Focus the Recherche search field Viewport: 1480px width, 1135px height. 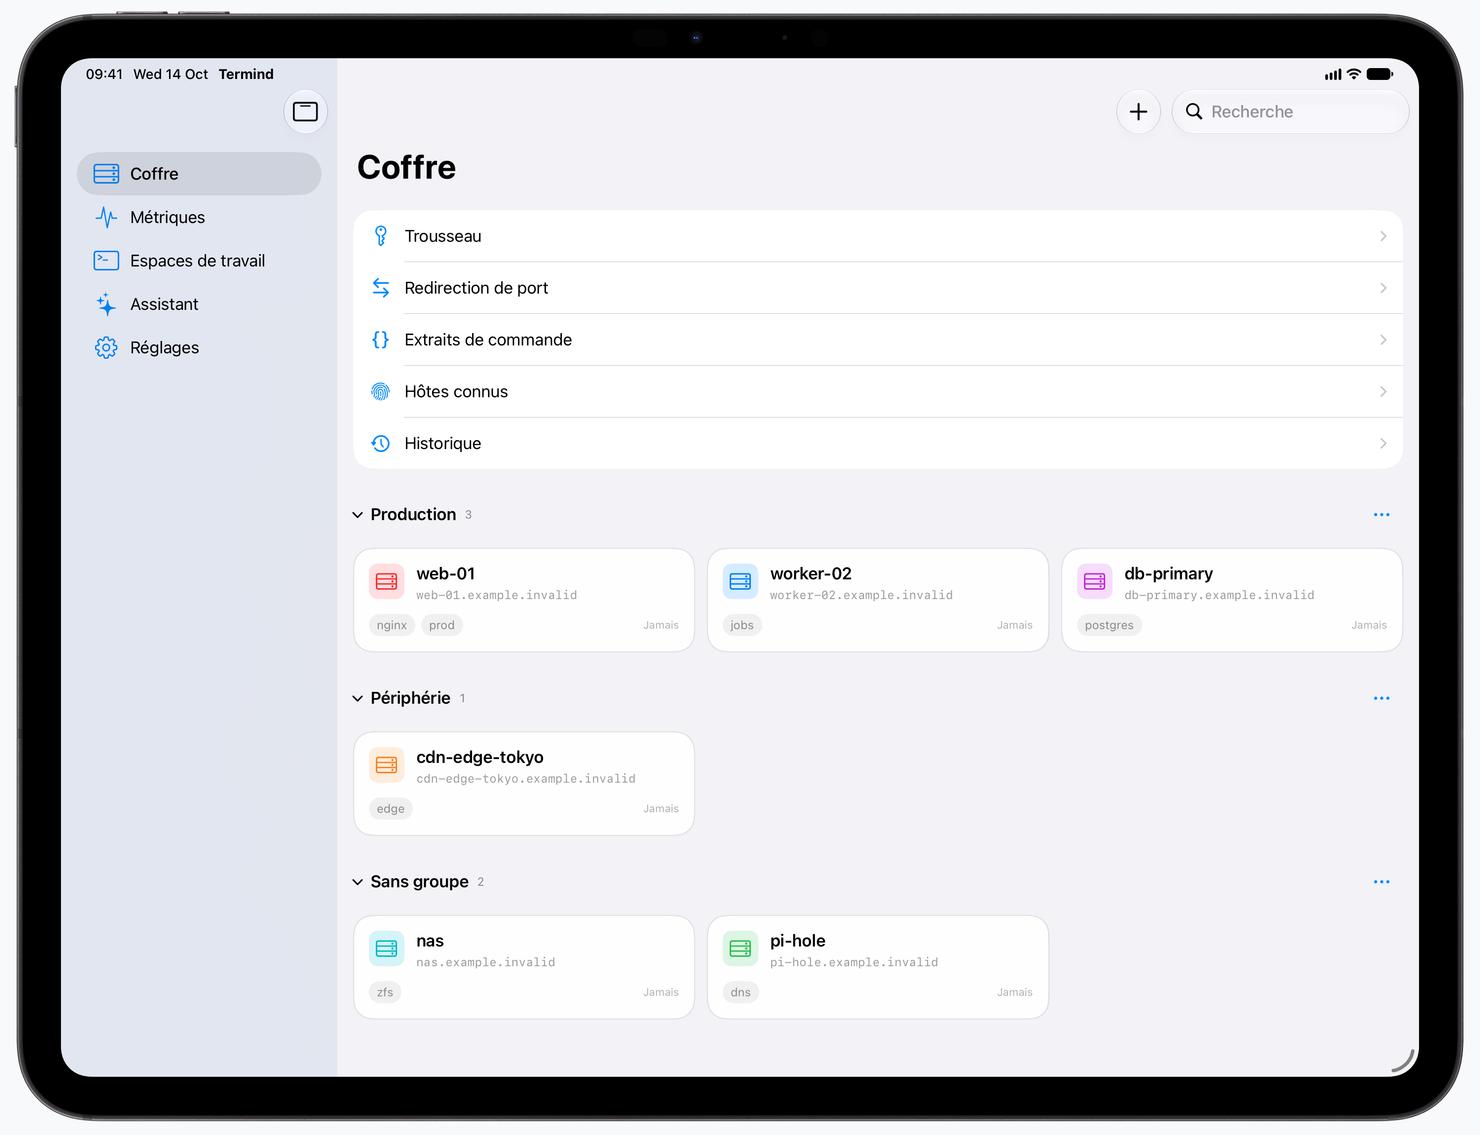1290,112
